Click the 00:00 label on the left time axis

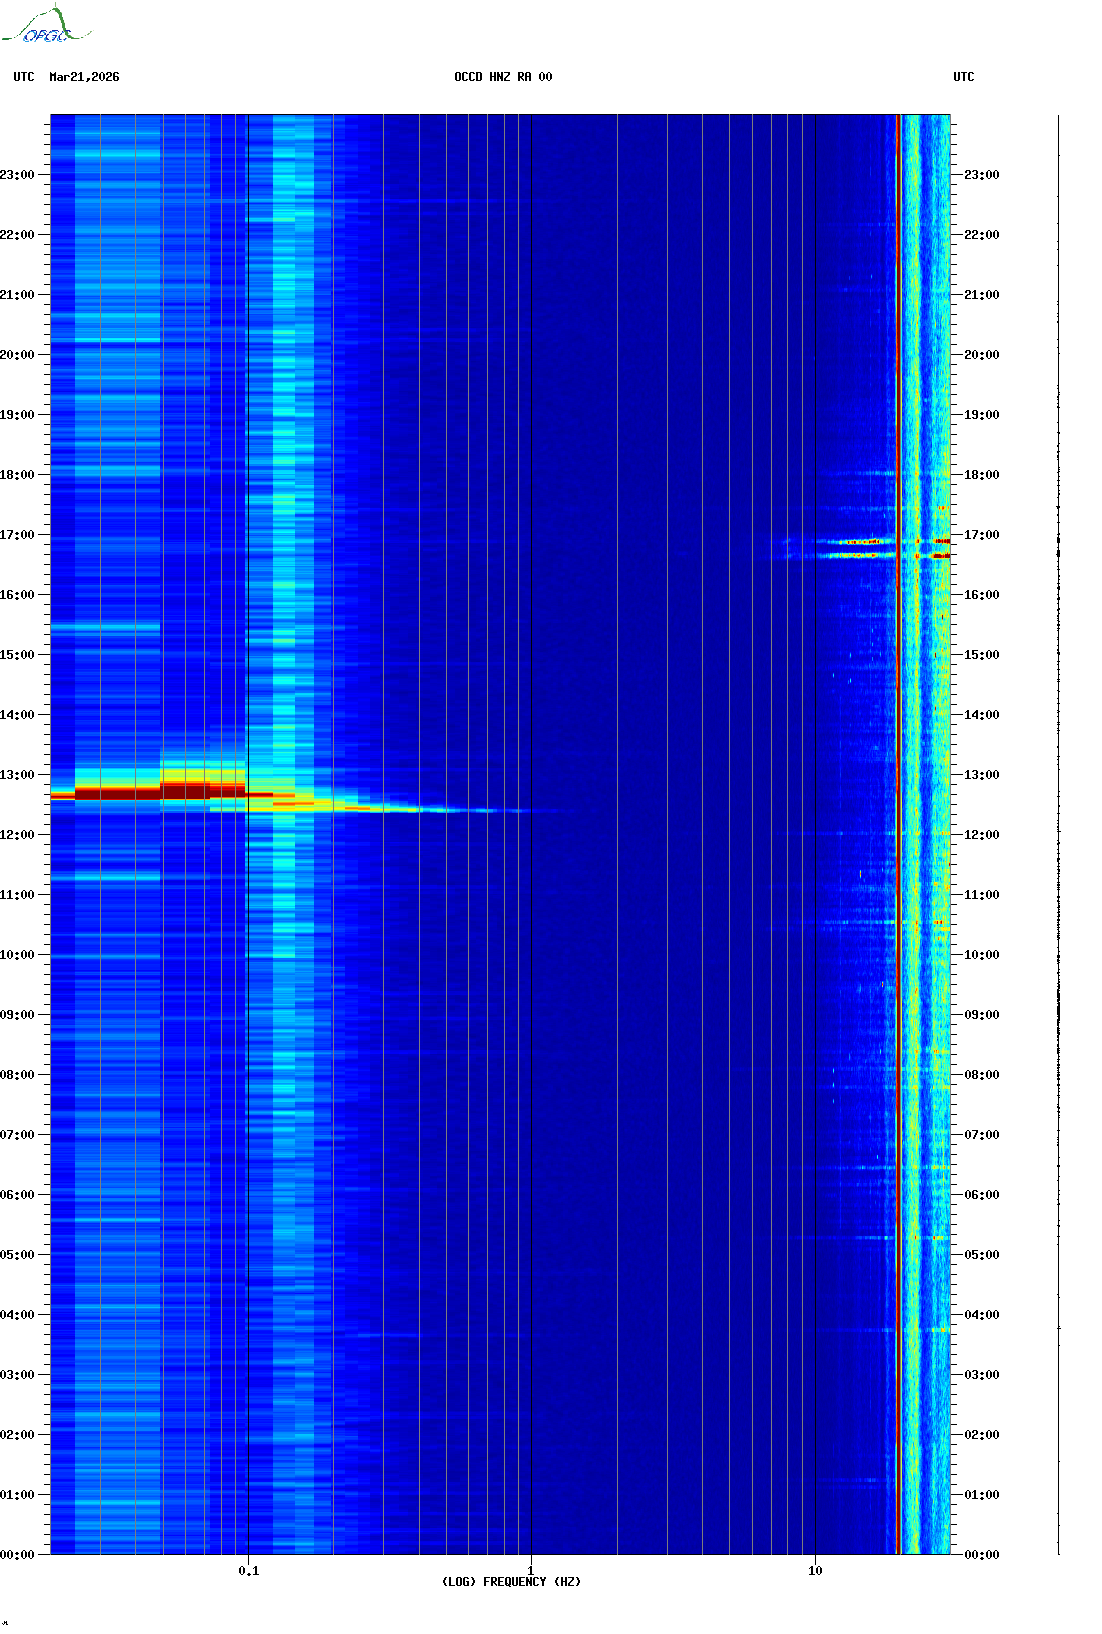pos(17,1555)
